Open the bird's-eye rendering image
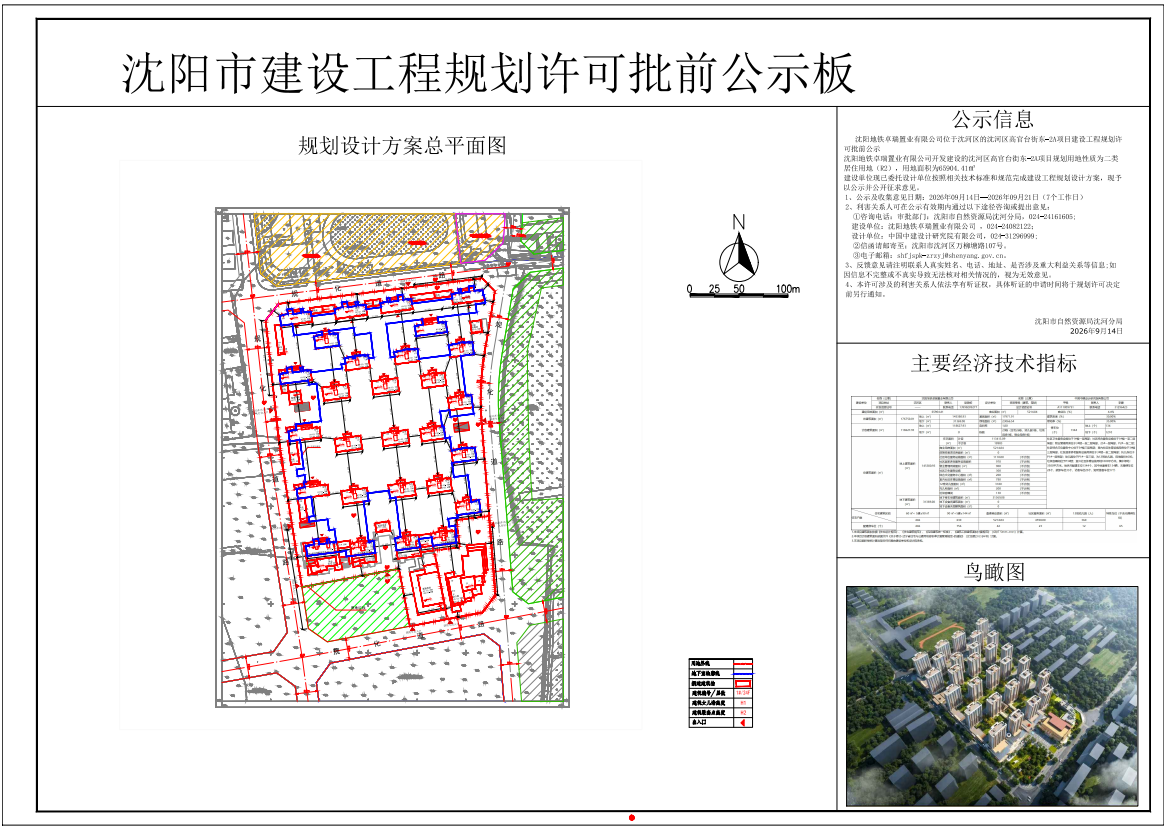 [992, 696]
